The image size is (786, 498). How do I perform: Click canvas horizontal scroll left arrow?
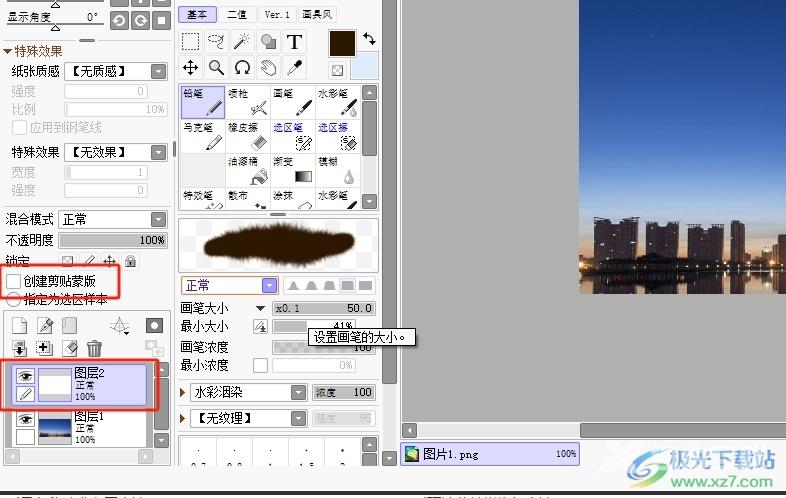[x=410, y=430]
